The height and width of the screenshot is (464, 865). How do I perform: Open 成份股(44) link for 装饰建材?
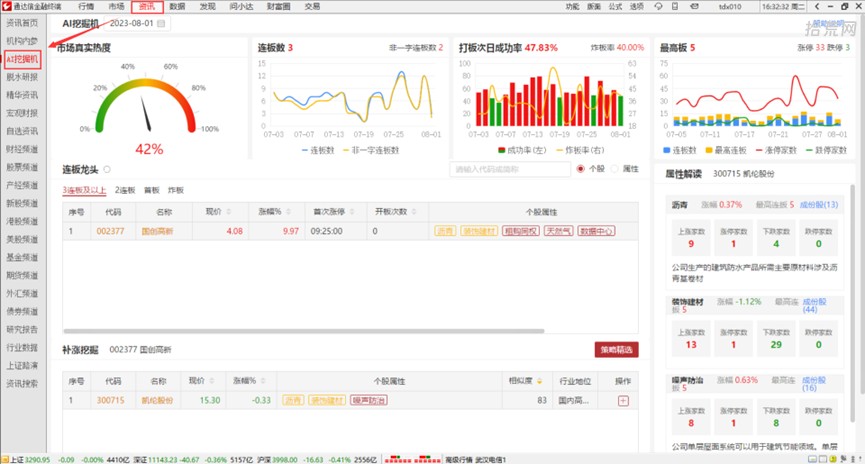coord(814,306)
